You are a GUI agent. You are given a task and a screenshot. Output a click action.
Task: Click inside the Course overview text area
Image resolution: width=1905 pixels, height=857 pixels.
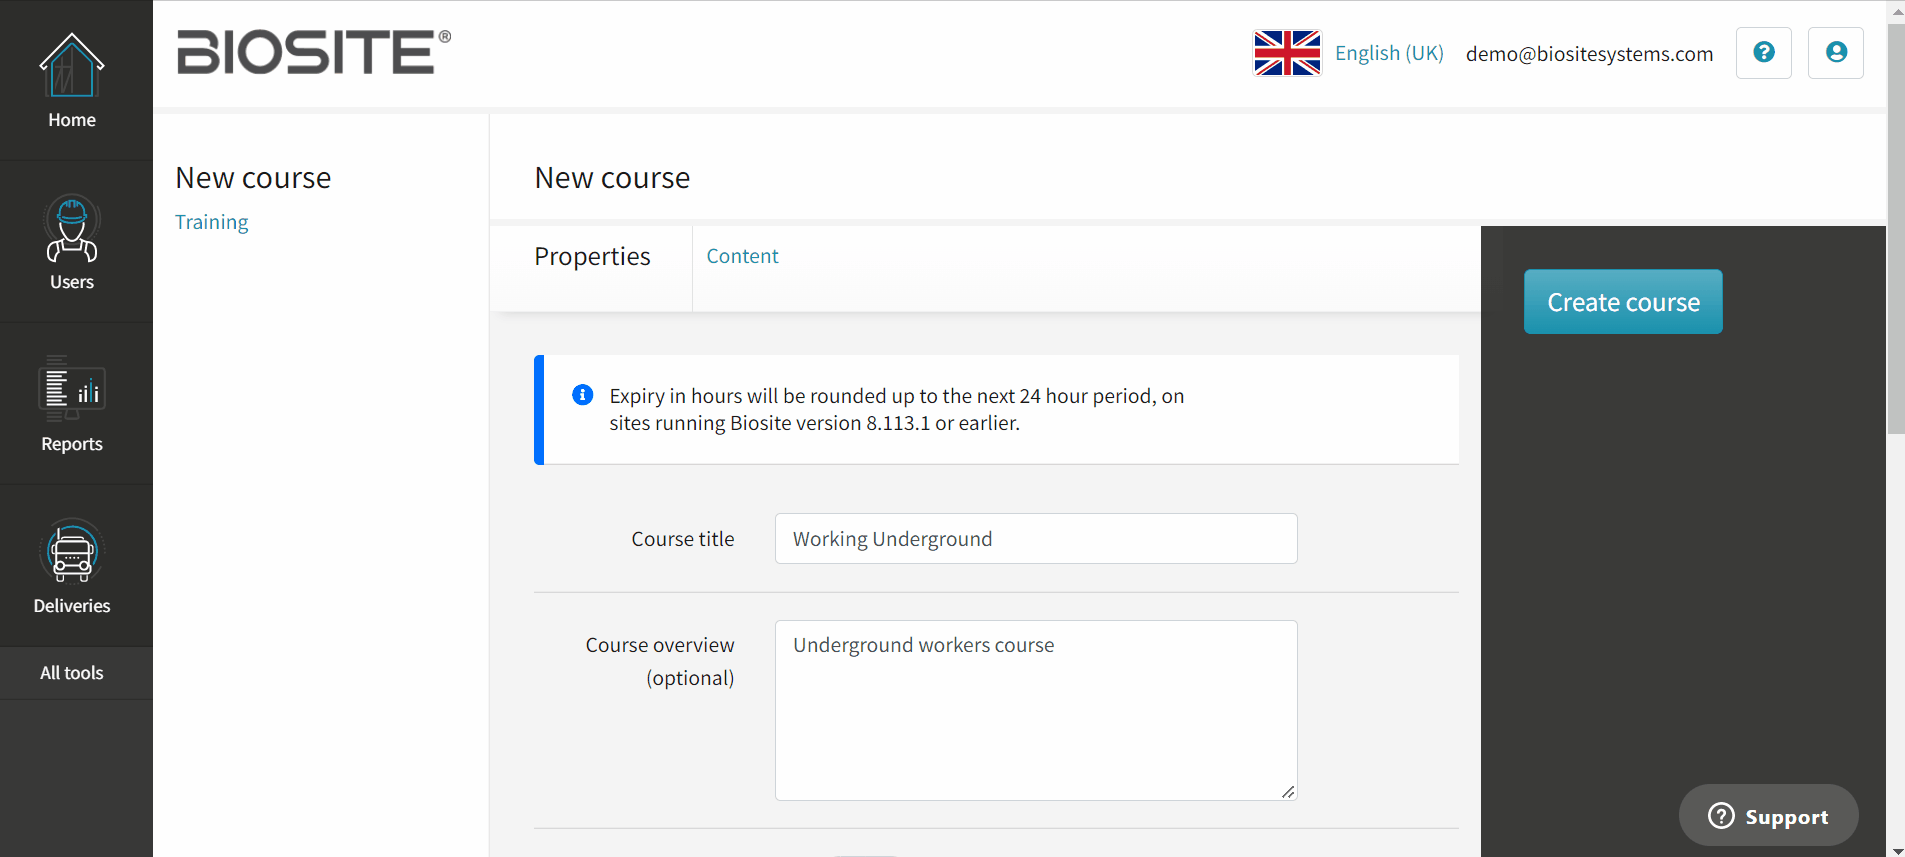tap(1036, 710)
